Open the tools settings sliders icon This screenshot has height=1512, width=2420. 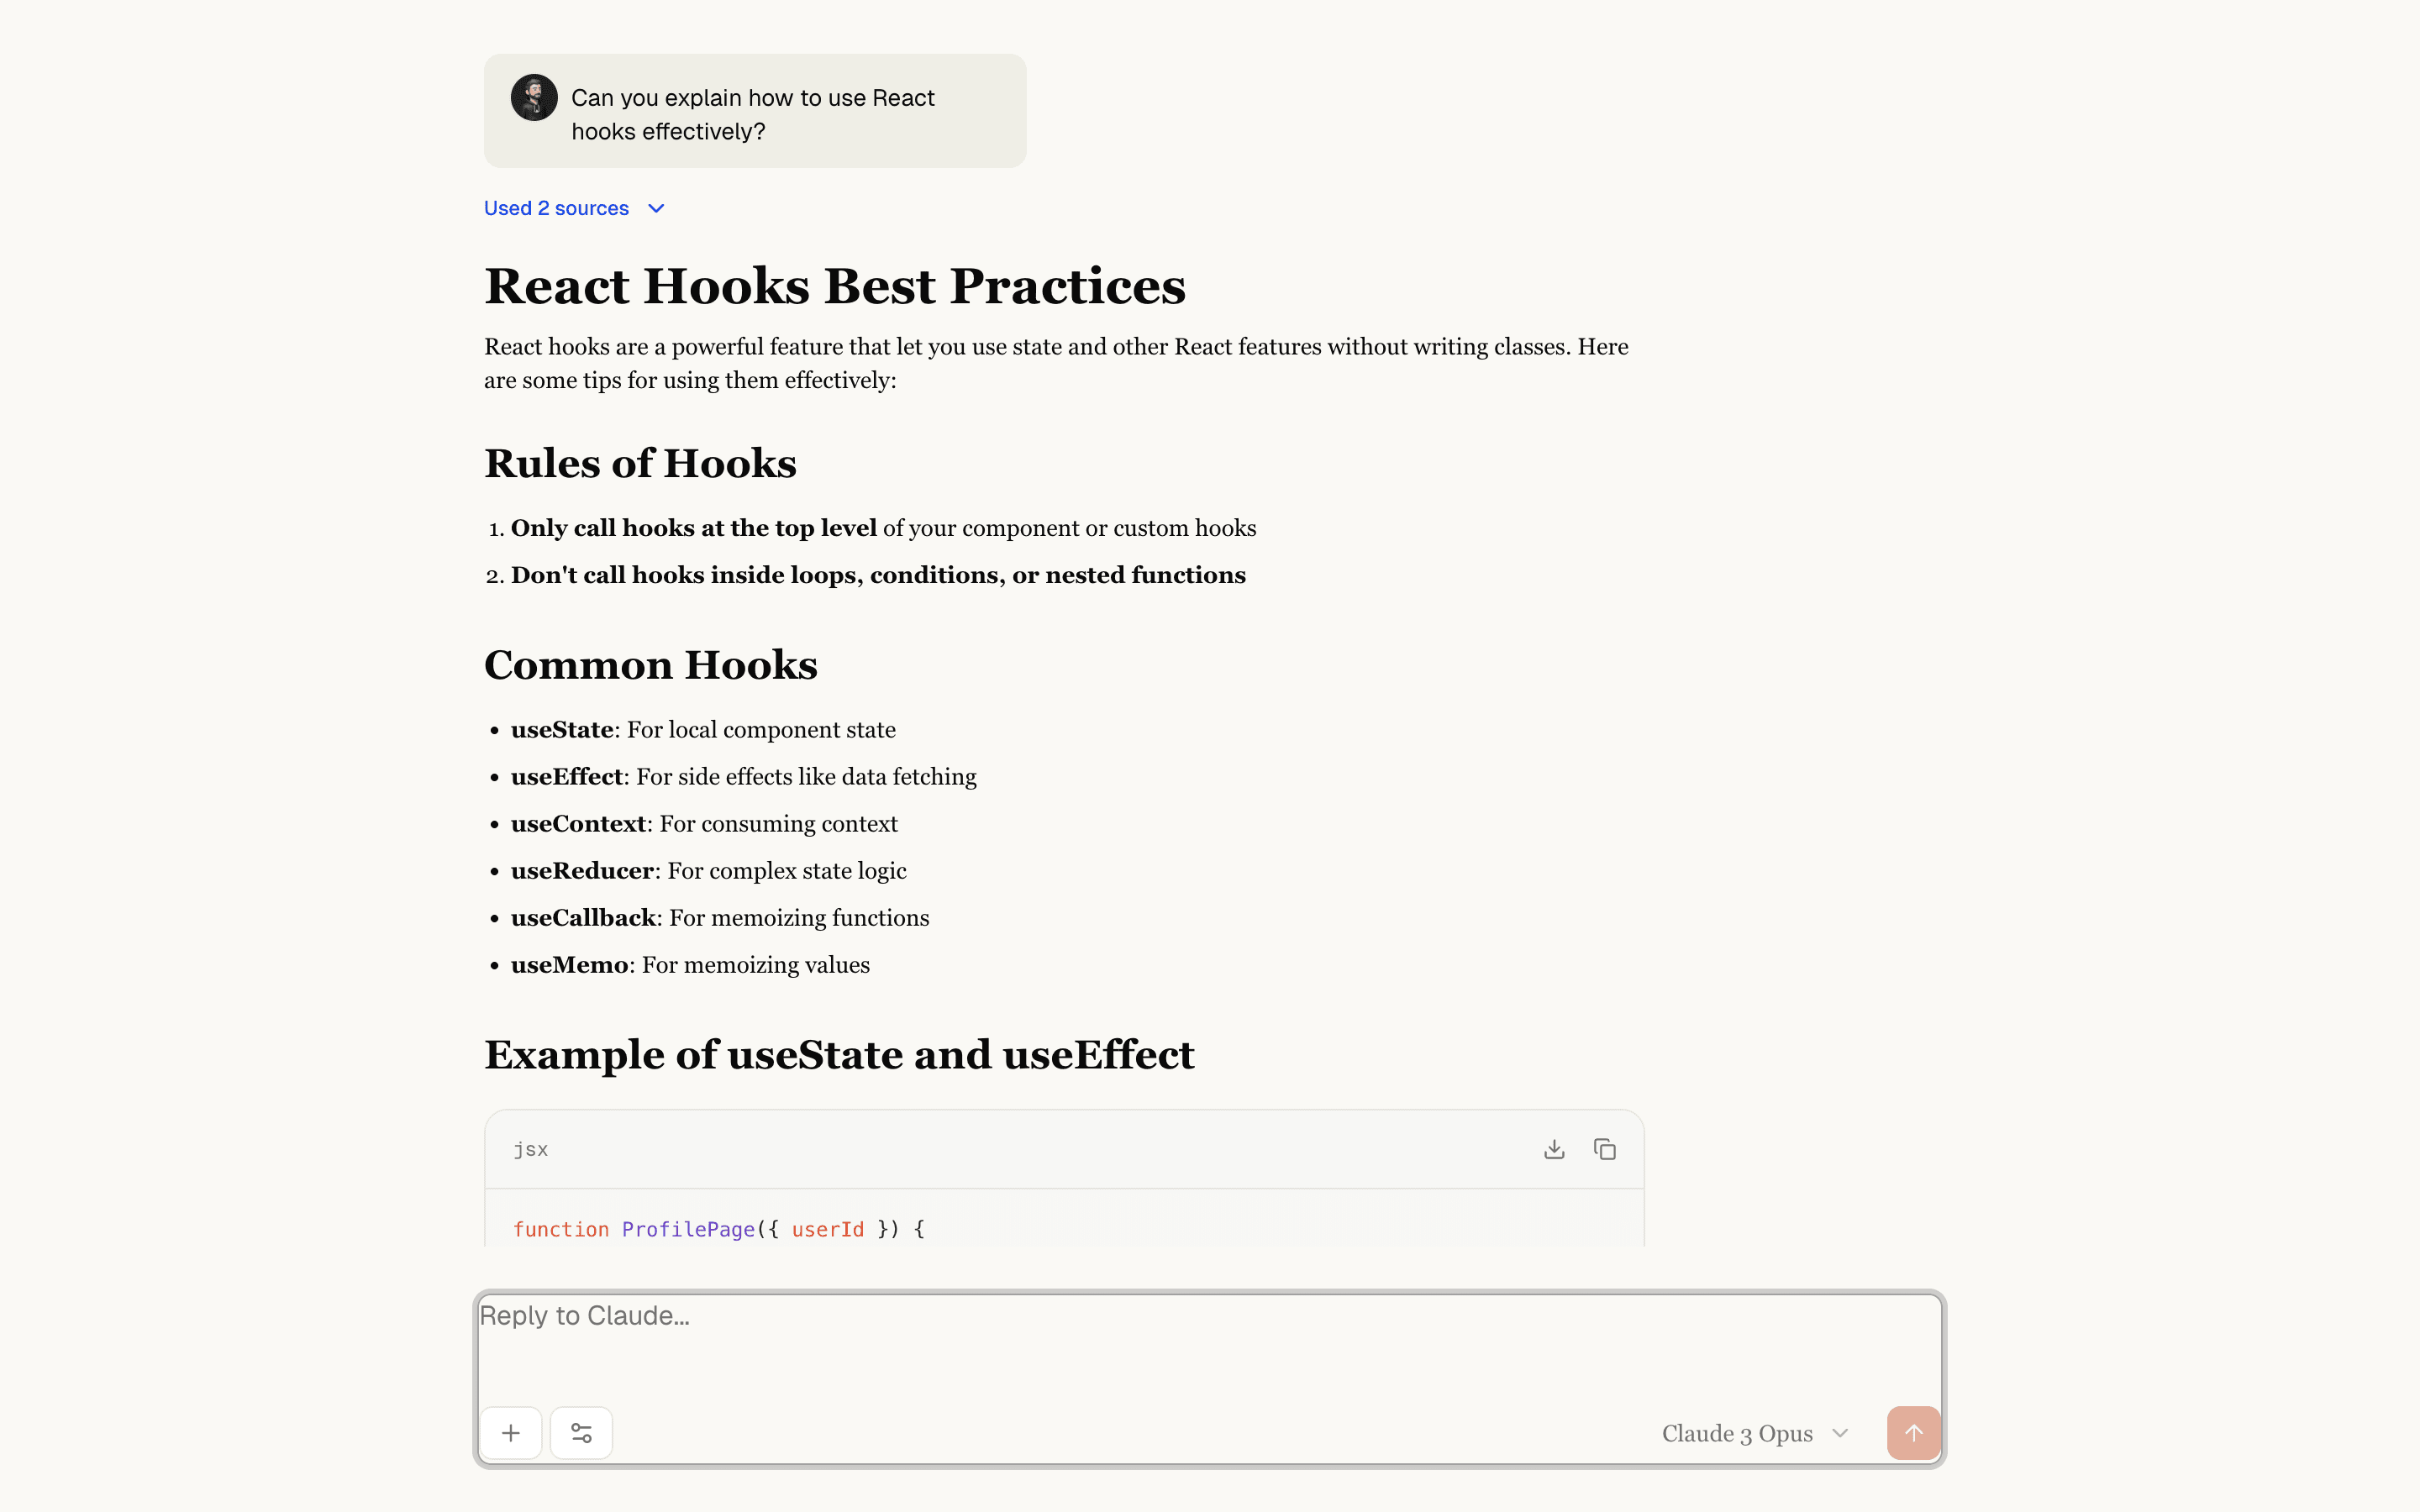581,1433
